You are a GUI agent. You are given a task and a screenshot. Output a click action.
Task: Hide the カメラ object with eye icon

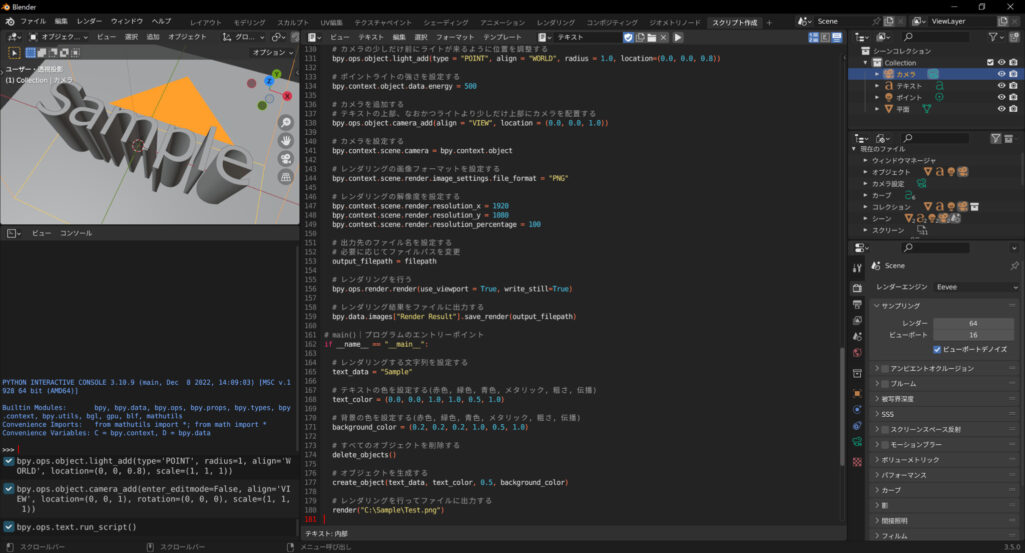coord(1001,75)
